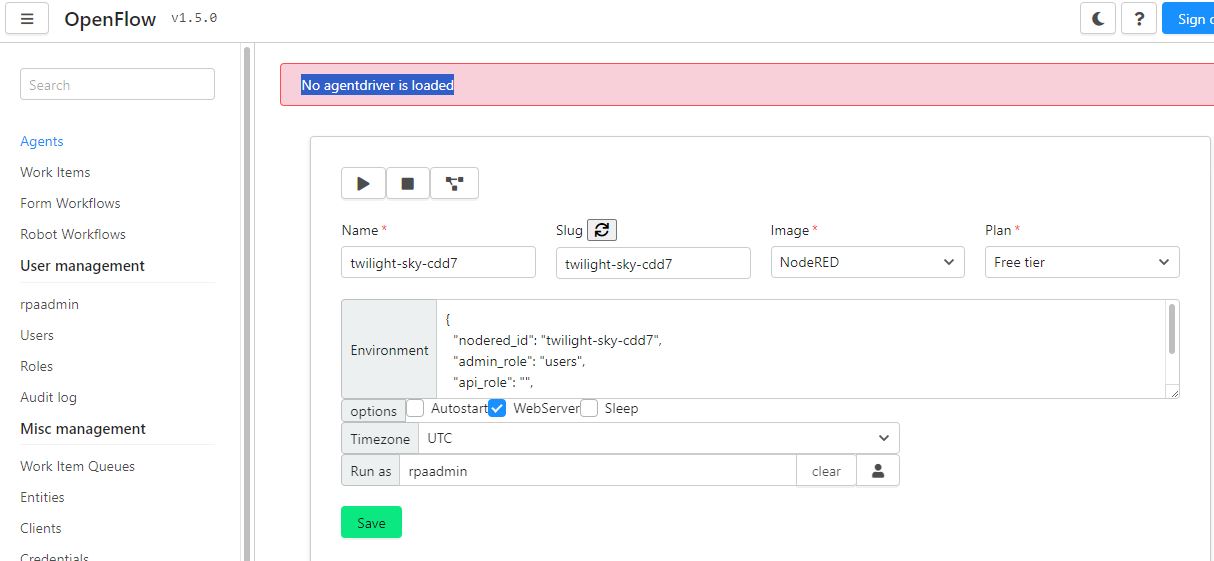The height and width of the screenshot is (561, 1214).
Task: Open the Users page
Action: pos(37,335)
